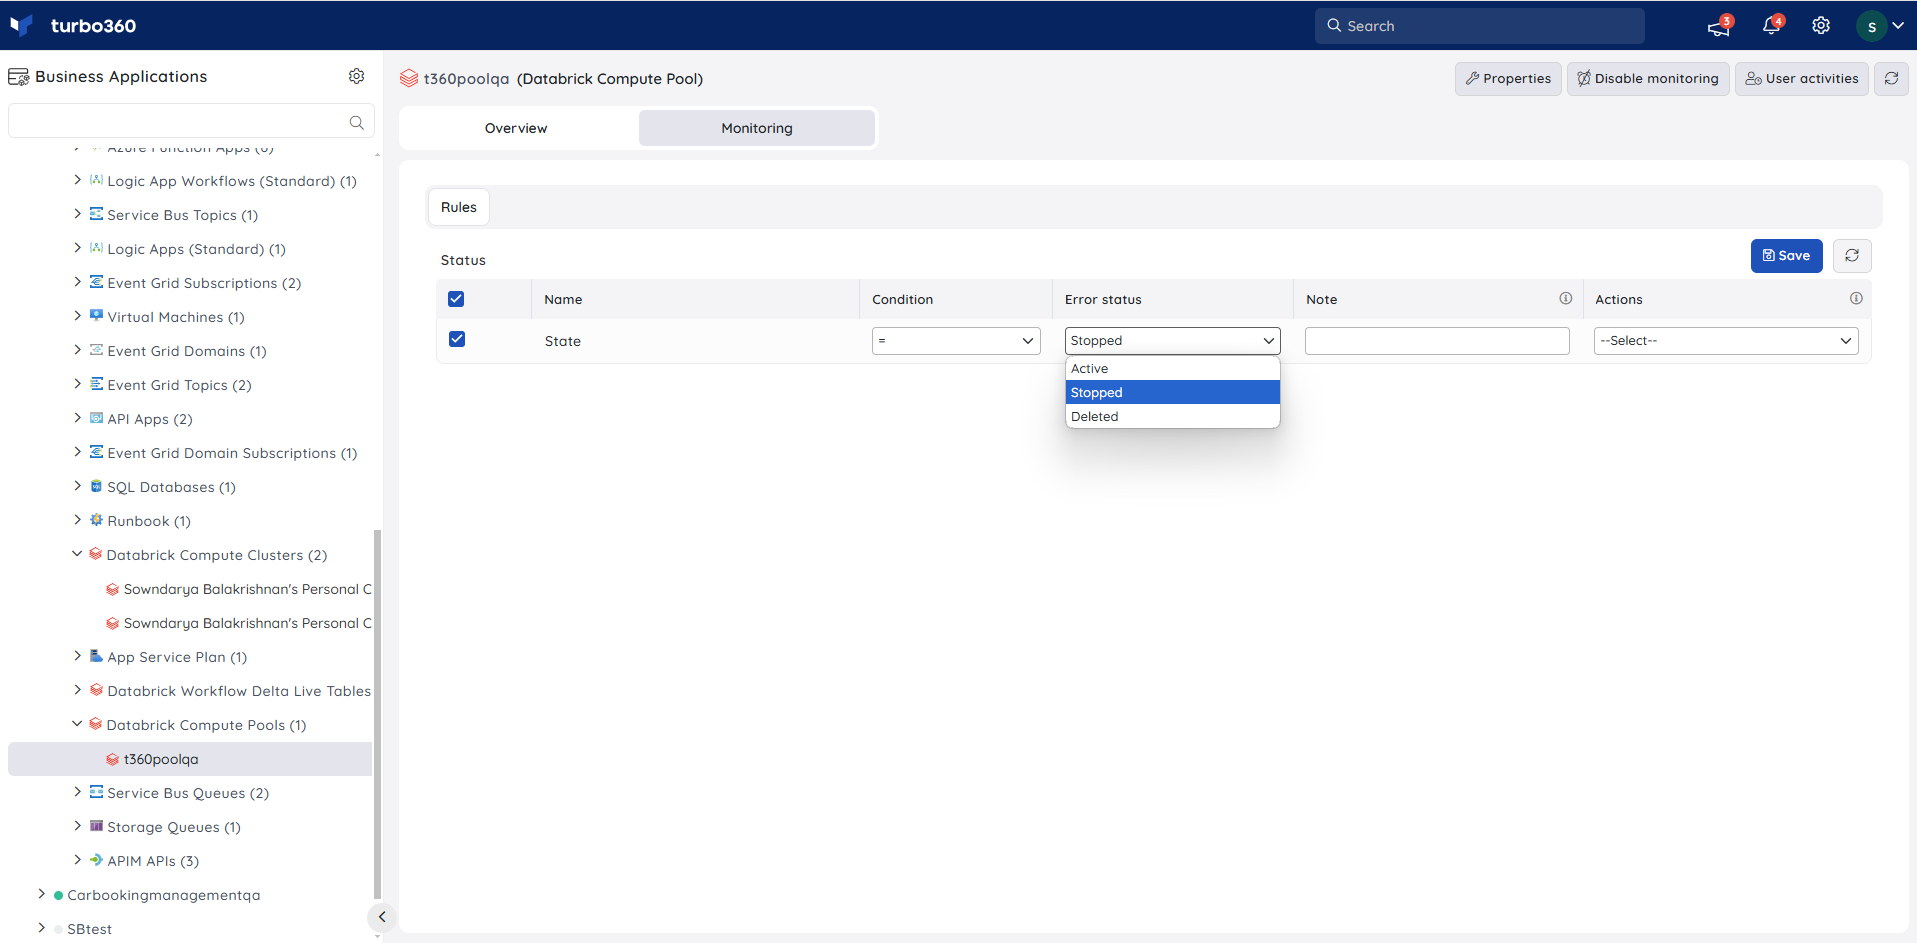Open the settings gear in top bar
Screen dimensions: 1917x943
coord(1821,26)
